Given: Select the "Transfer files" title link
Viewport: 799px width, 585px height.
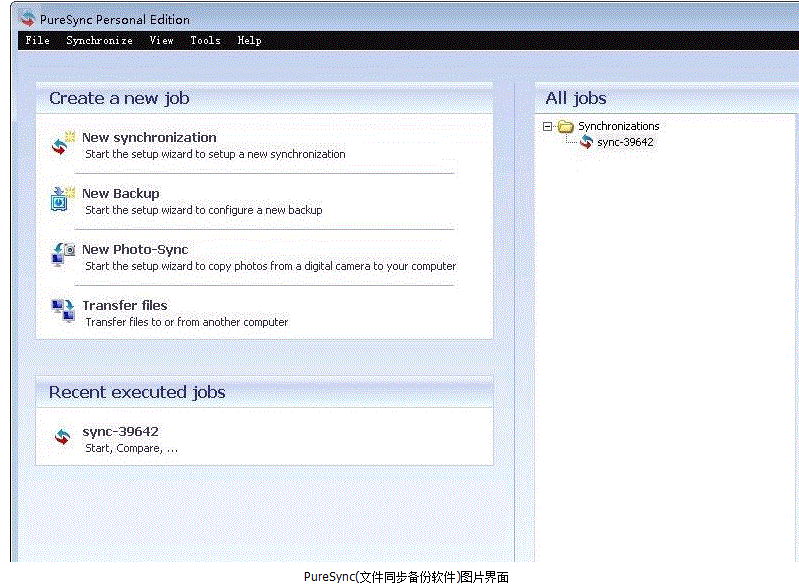Looking at the screenshot, I should (x=125, y=305).
